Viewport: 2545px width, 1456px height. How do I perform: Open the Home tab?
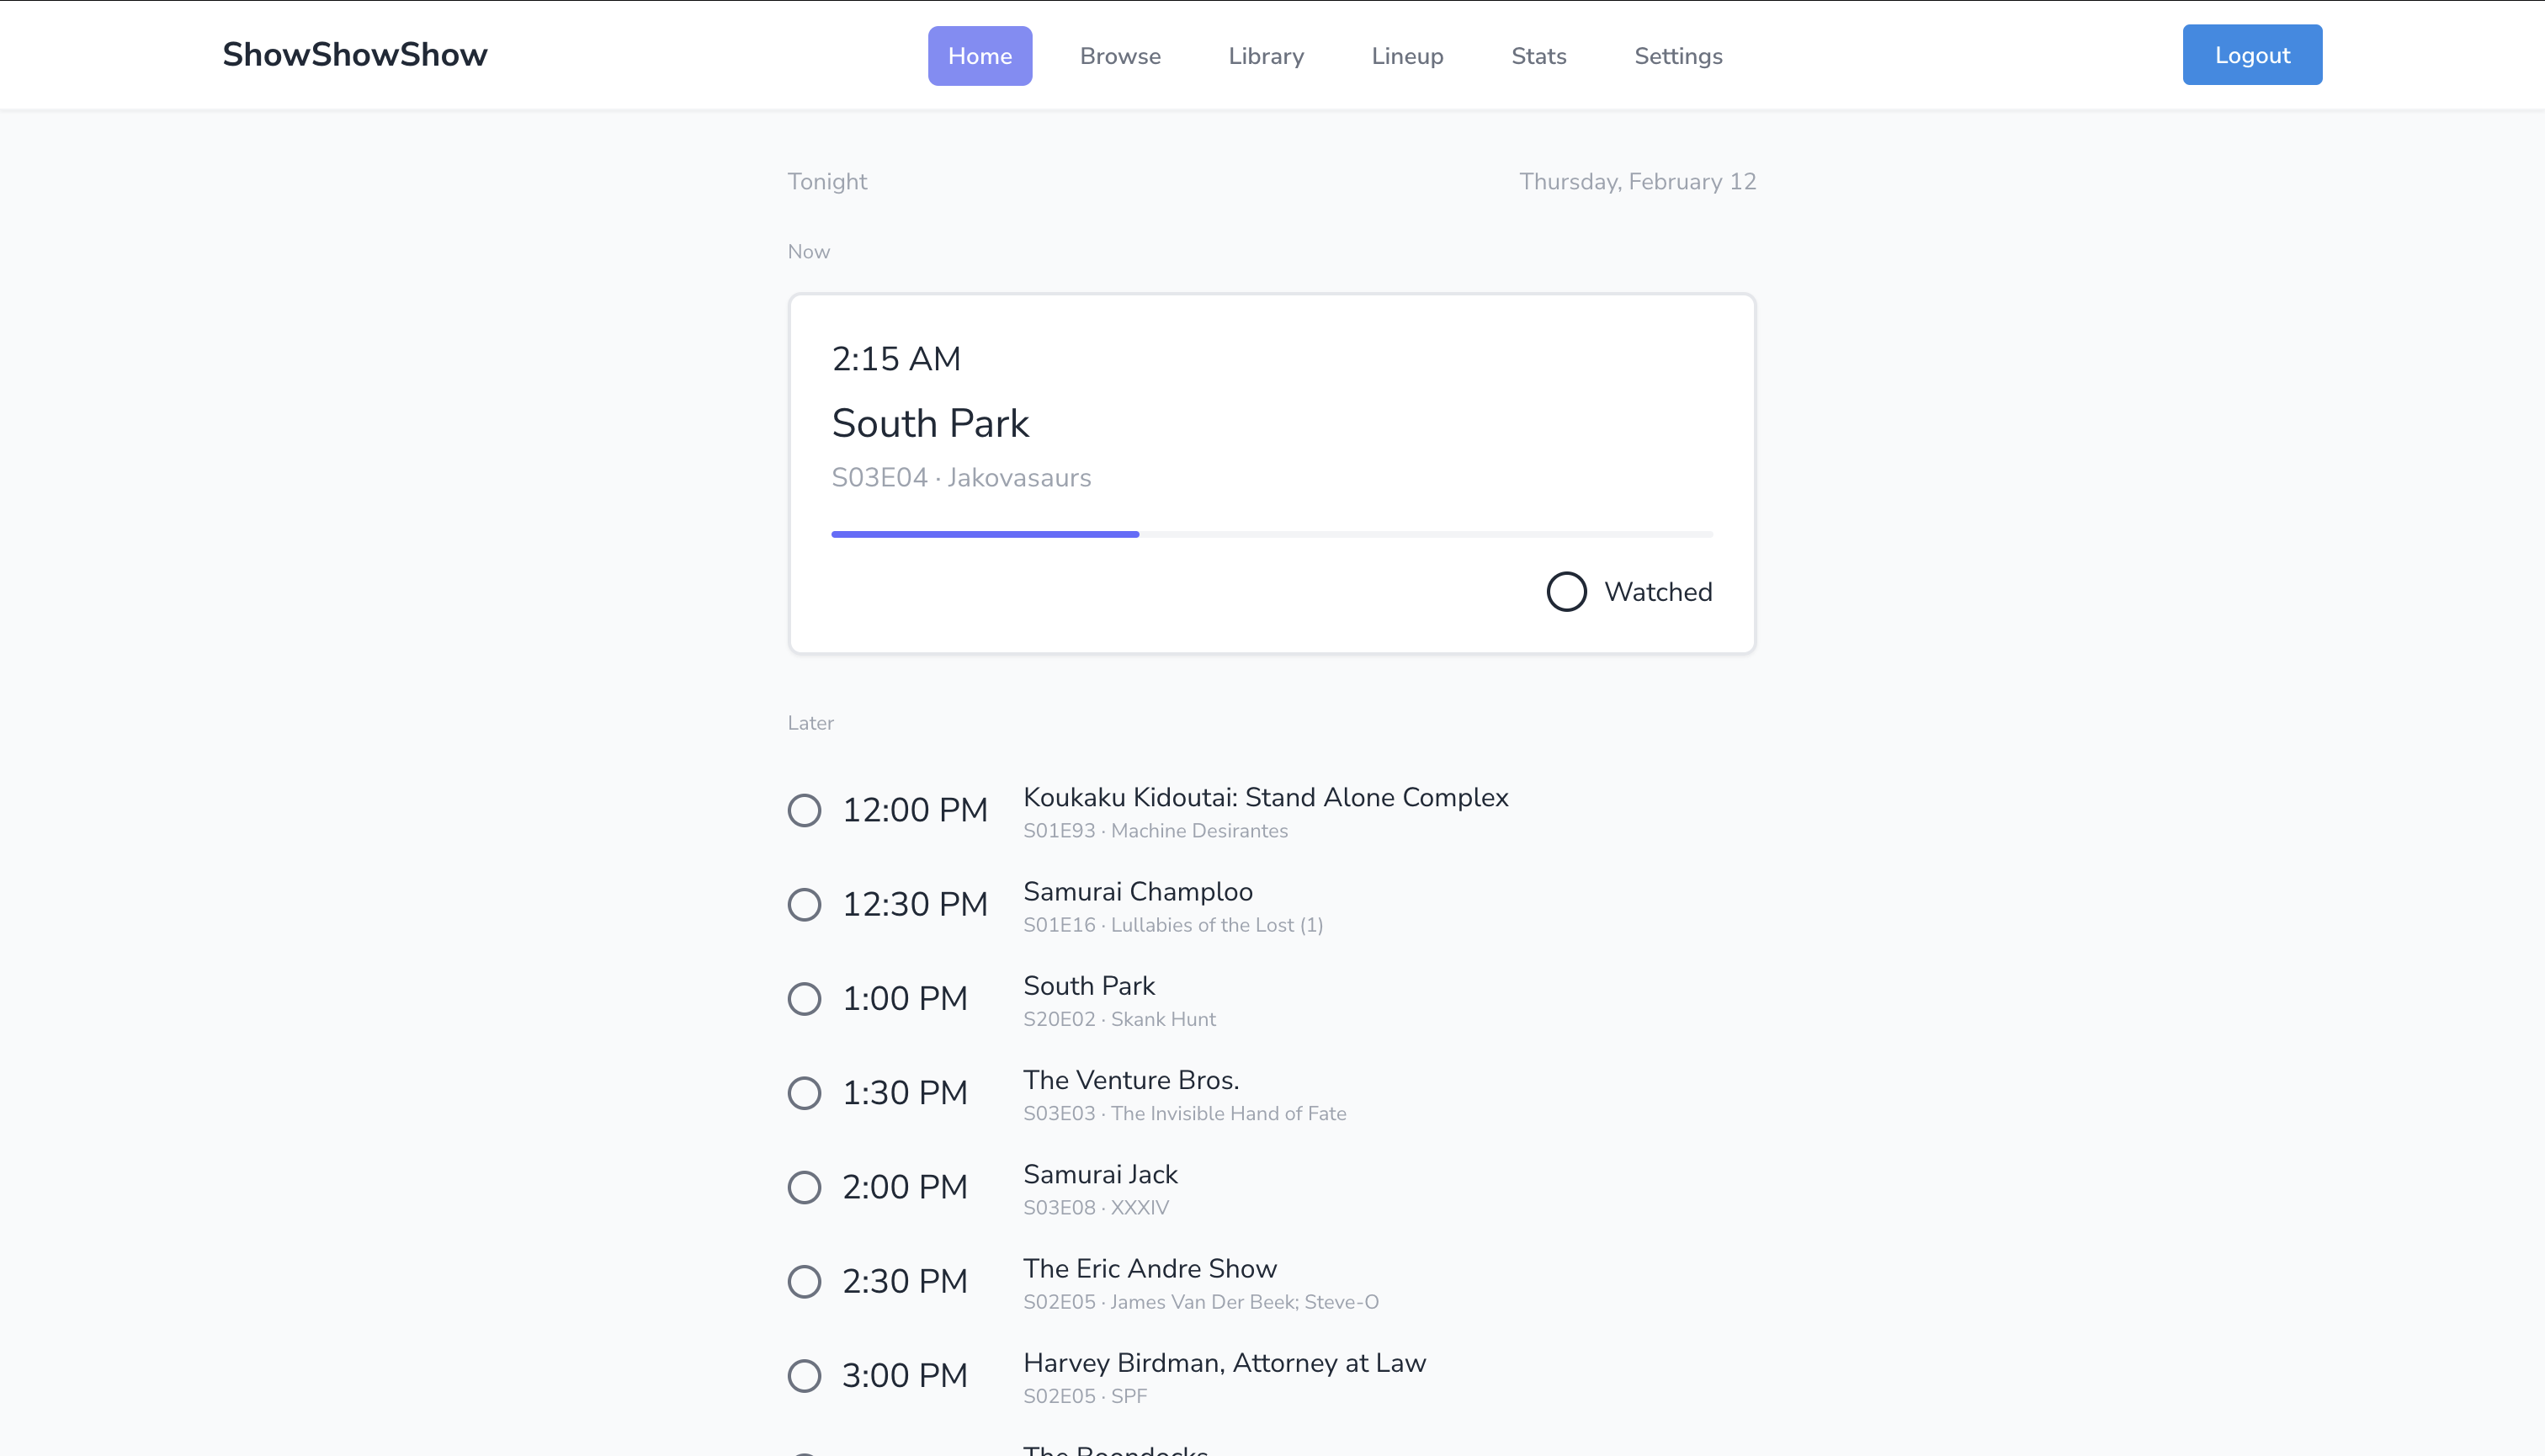pos(979,56)
